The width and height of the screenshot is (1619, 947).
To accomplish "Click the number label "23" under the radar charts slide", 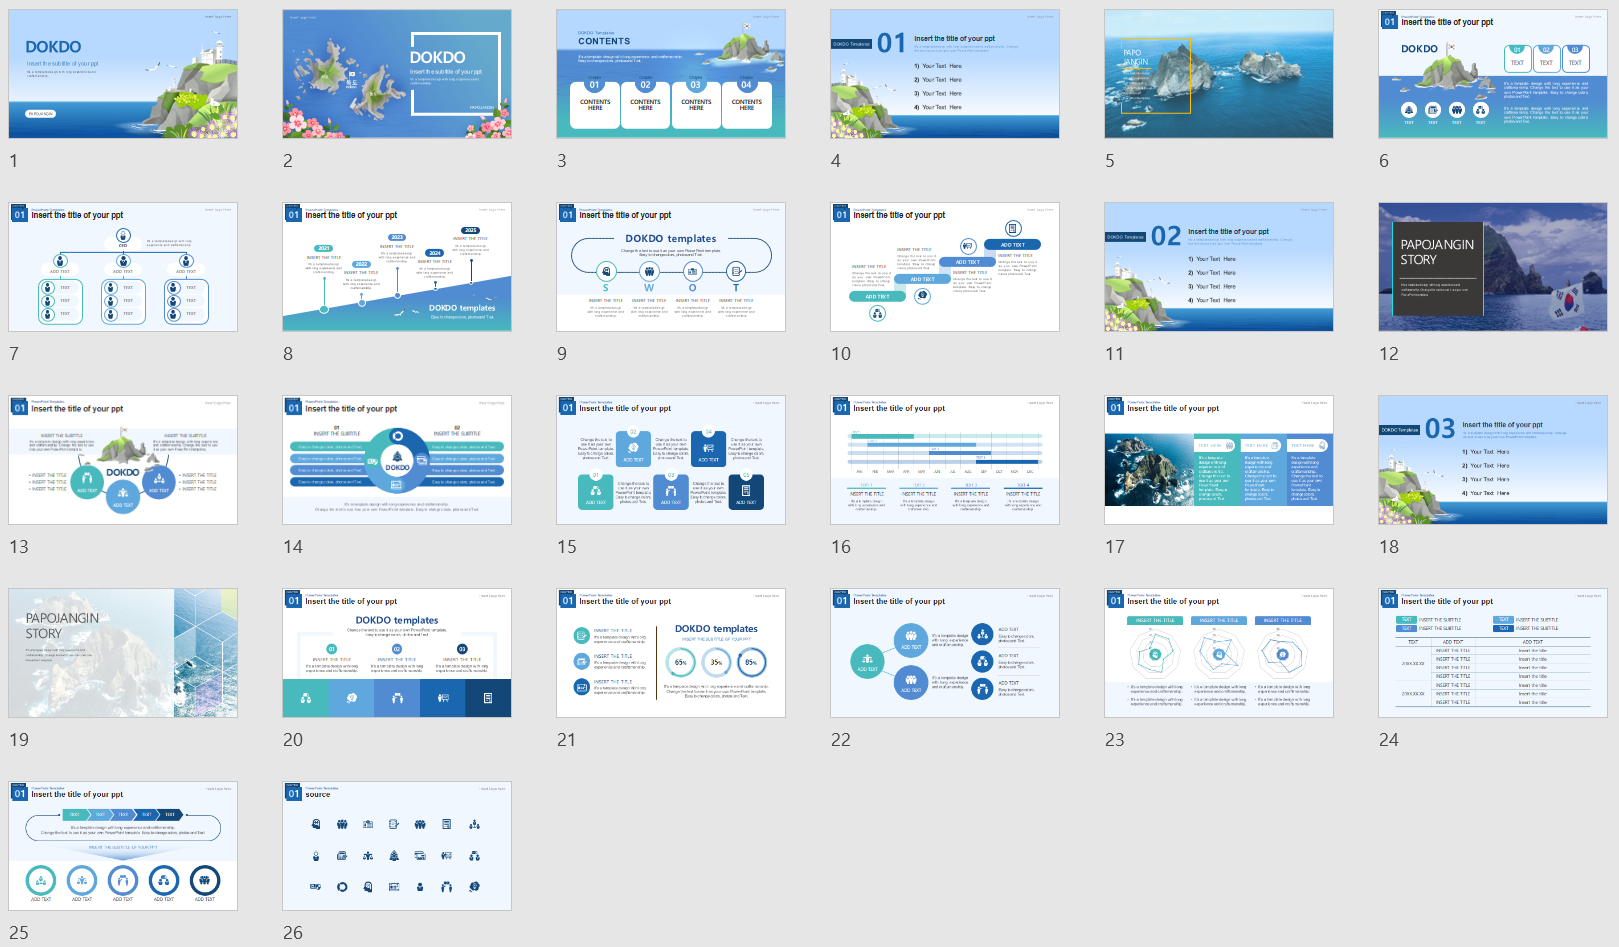I will point(1115,740).
